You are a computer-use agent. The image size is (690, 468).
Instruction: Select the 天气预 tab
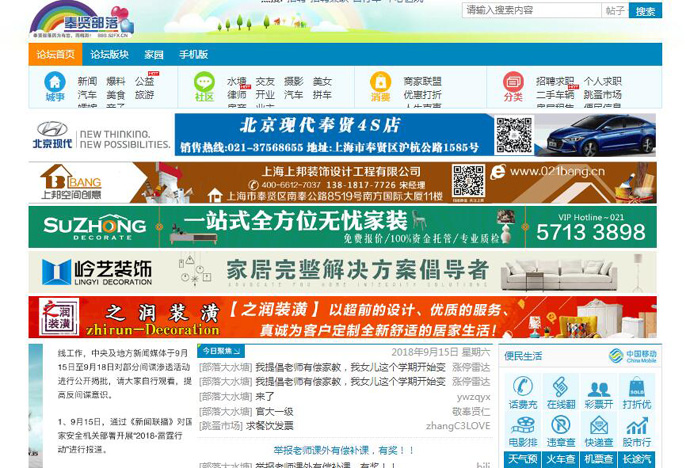[523, 459]
